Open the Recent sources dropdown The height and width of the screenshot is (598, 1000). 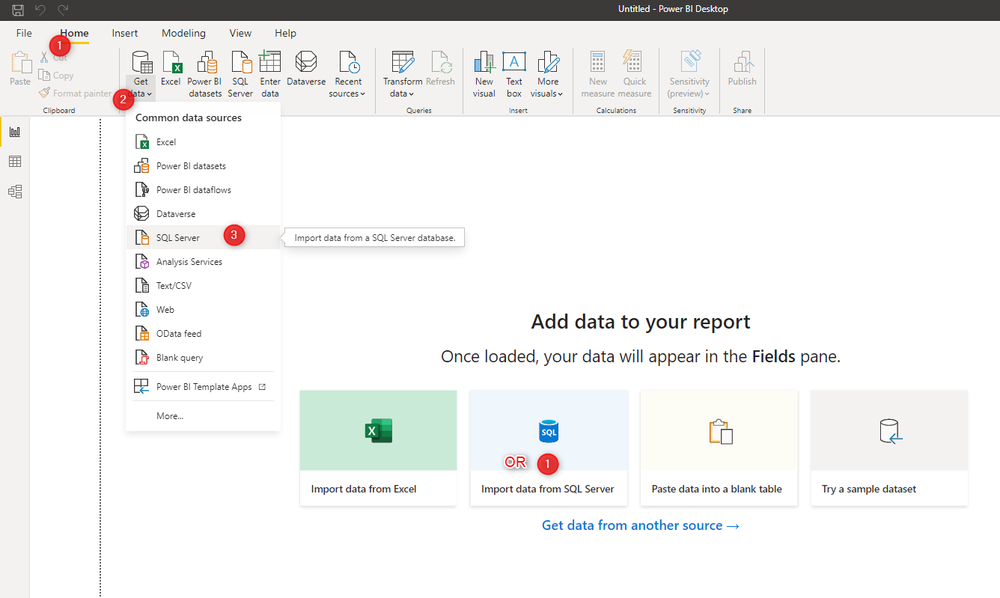(347, 70)
